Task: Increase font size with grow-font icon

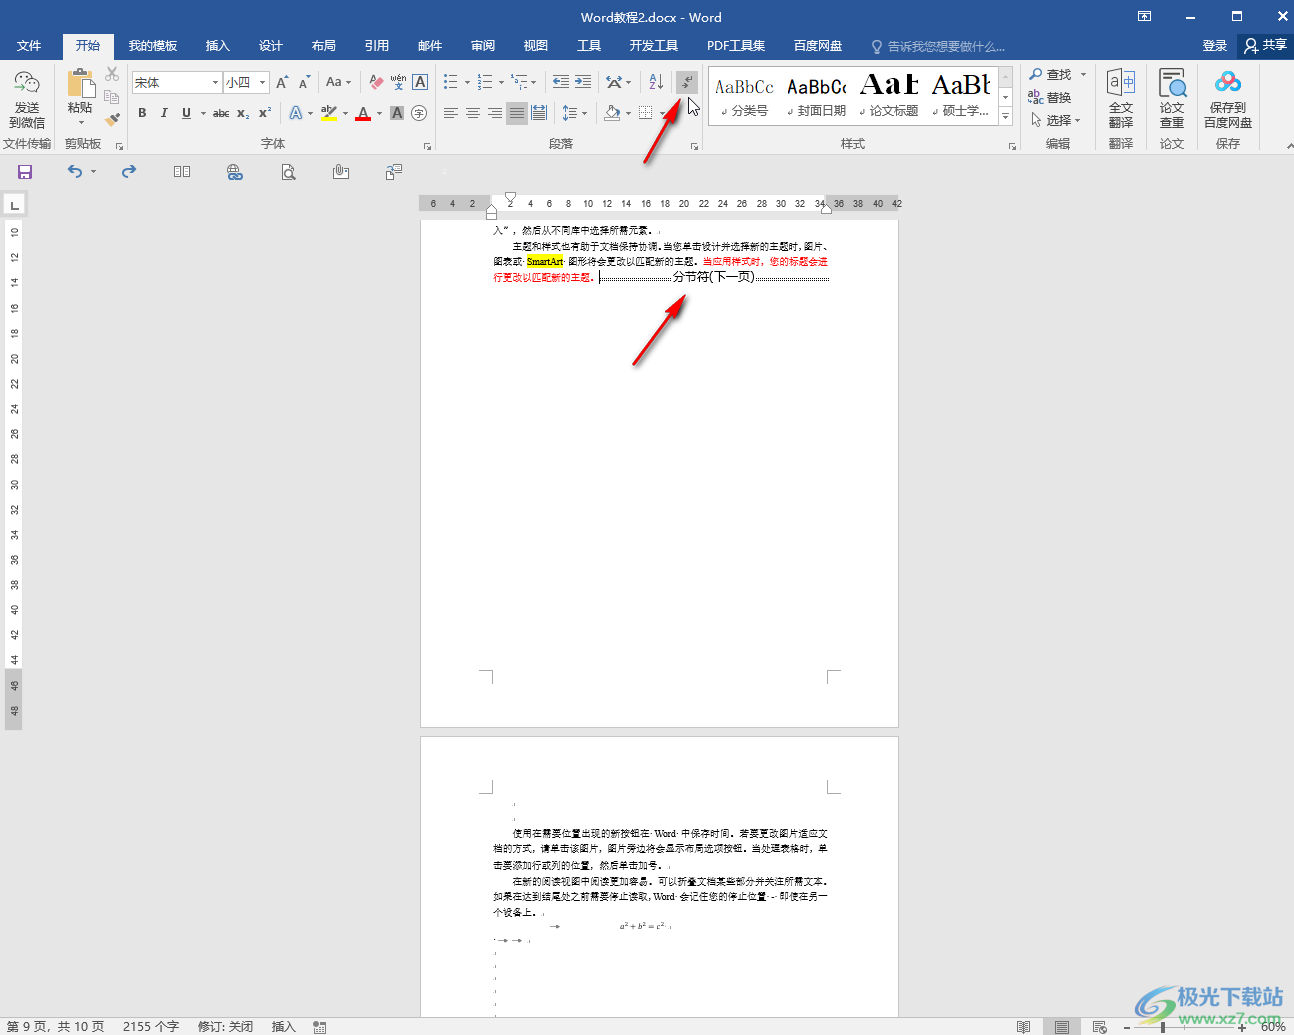Action: click(282, 82)
